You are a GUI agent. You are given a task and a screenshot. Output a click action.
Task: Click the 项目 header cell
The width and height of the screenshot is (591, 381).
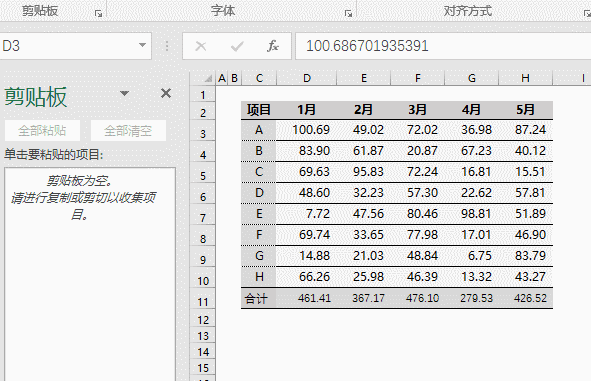coord(259,110)
